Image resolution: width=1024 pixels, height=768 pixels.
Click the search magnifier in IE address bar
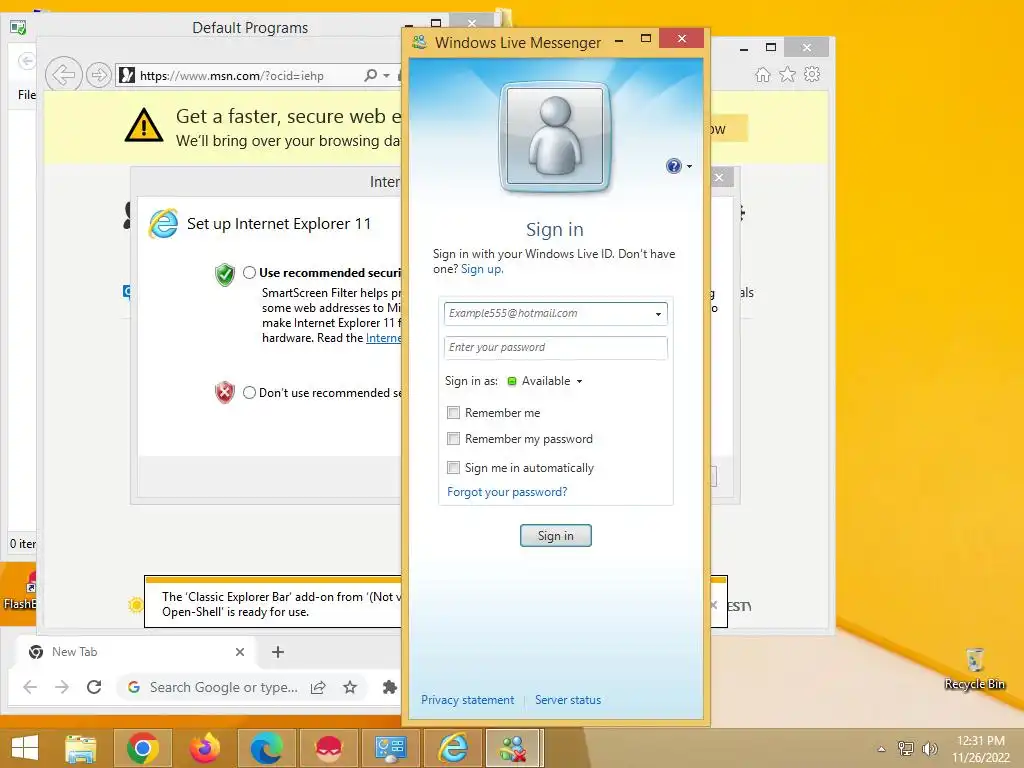(370, 75)
